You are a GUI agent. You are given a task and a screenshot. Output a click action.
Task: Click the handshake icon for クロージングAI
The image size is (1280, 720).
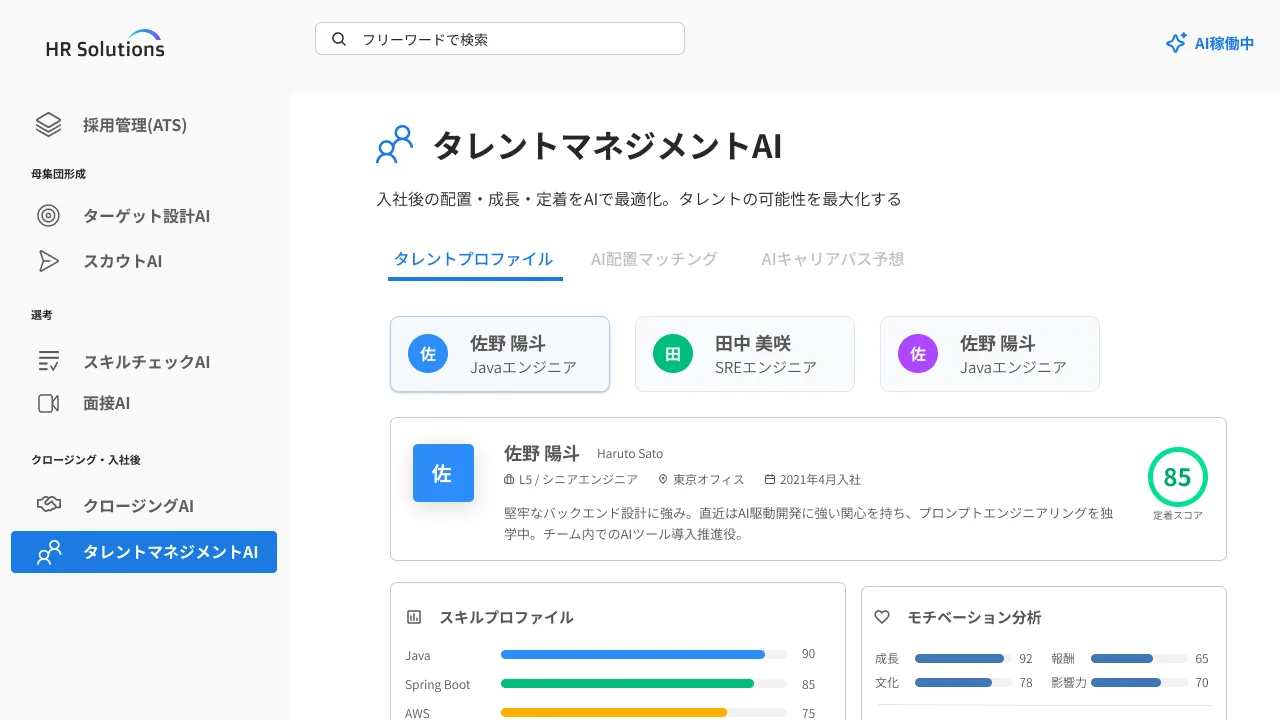pos(48,505)
